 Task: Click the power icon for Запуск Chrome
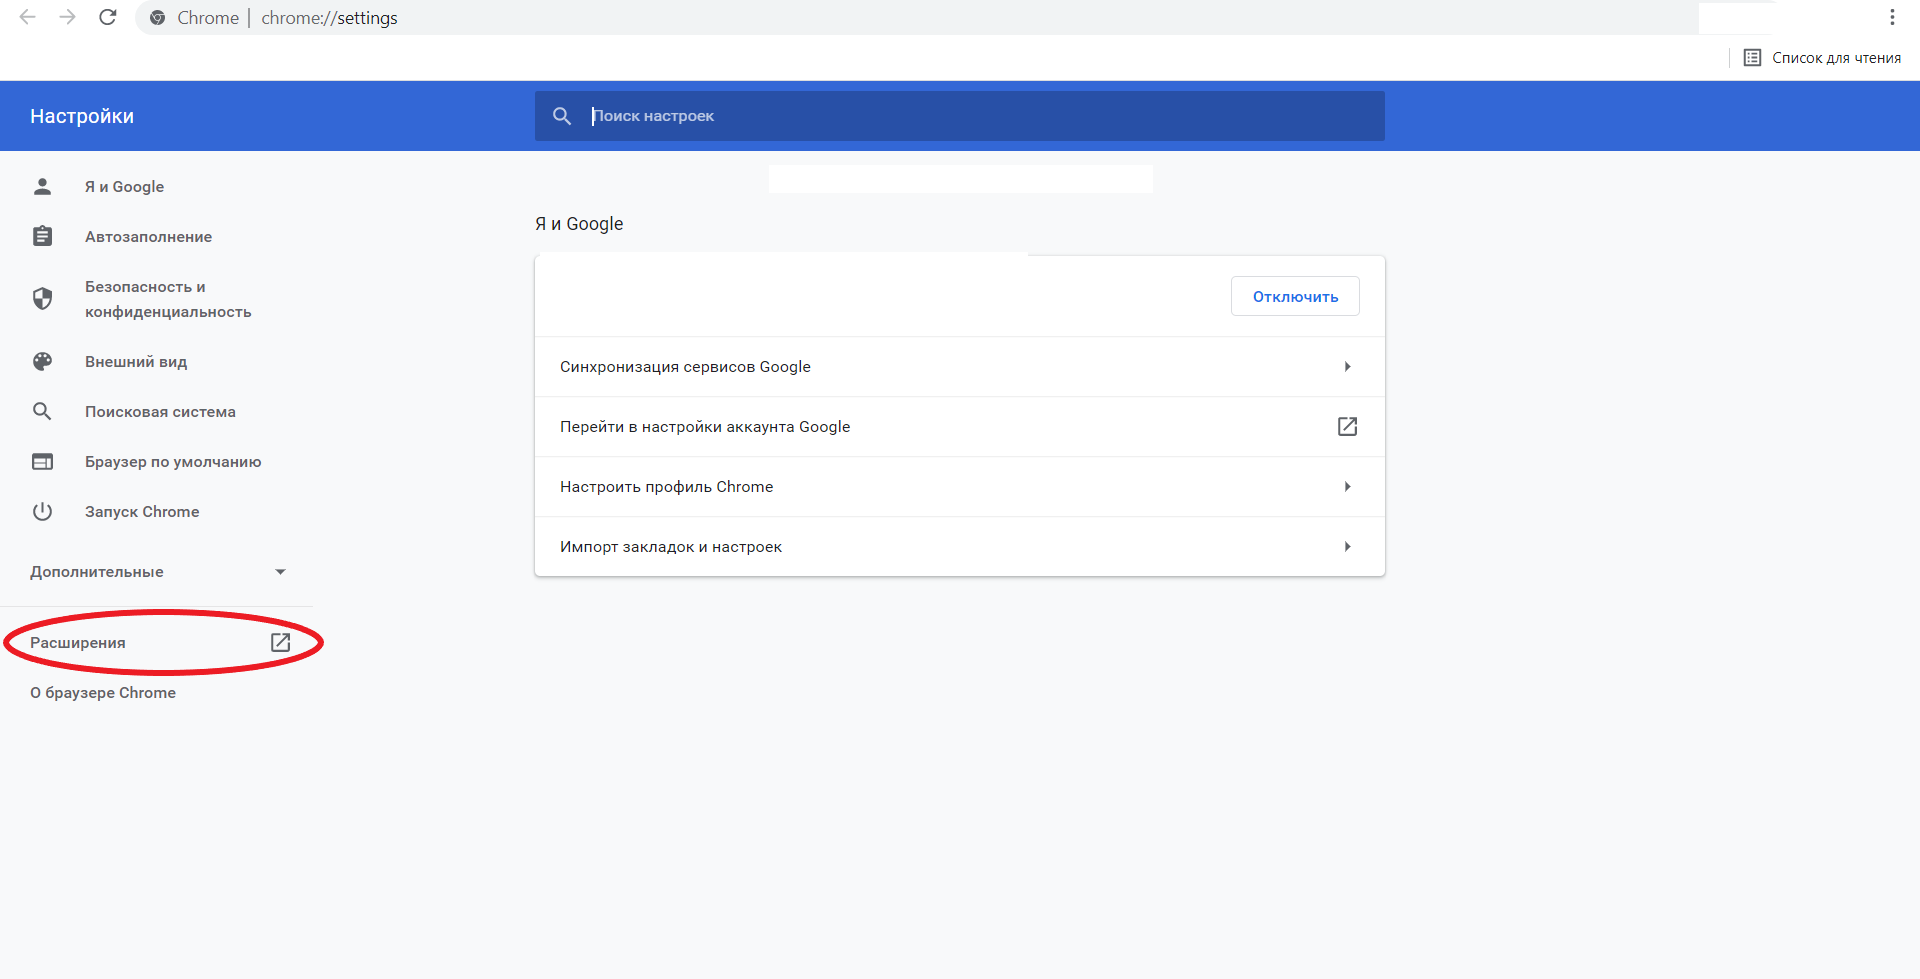[x=42, y=511]
